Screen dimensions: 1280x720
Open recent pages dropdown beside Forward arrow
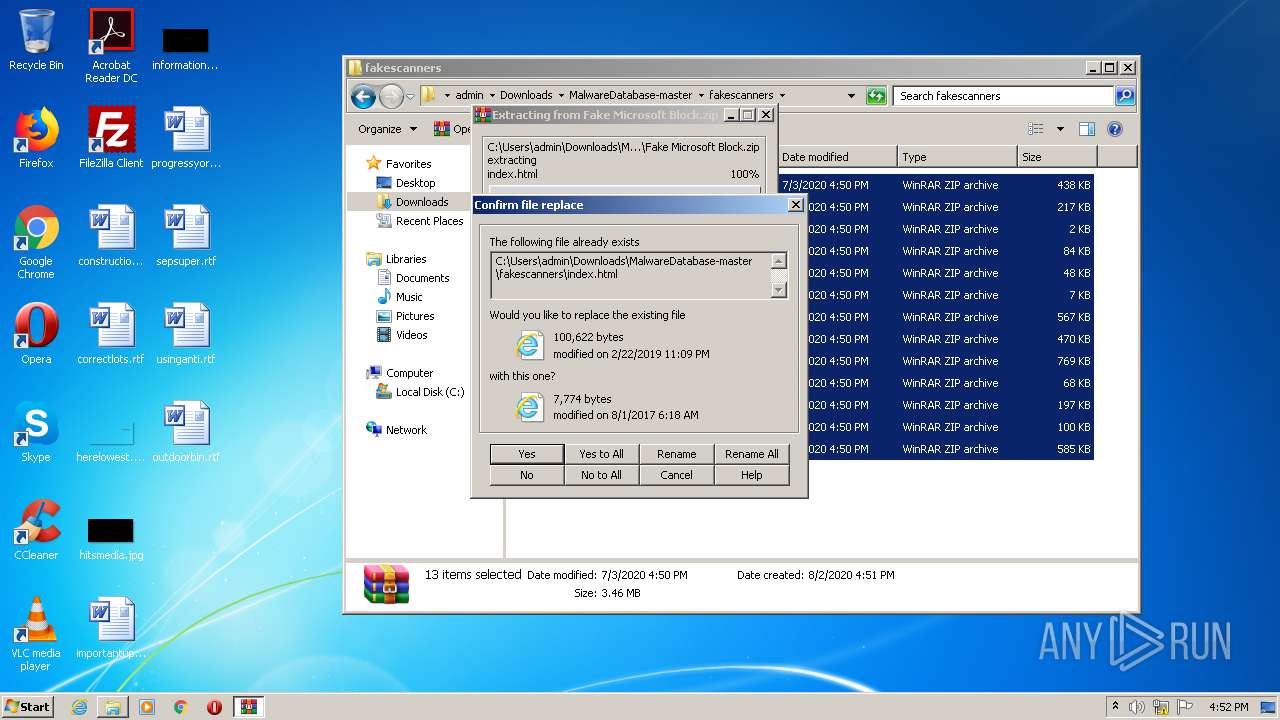pyautogui.click(x=410, y=97)
